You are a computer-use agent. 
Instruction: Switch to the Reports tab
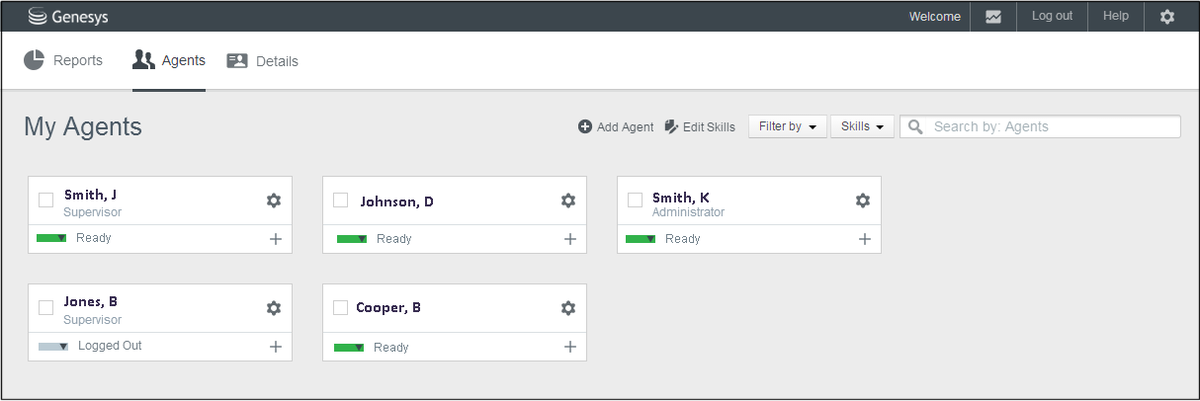[64, 61]
